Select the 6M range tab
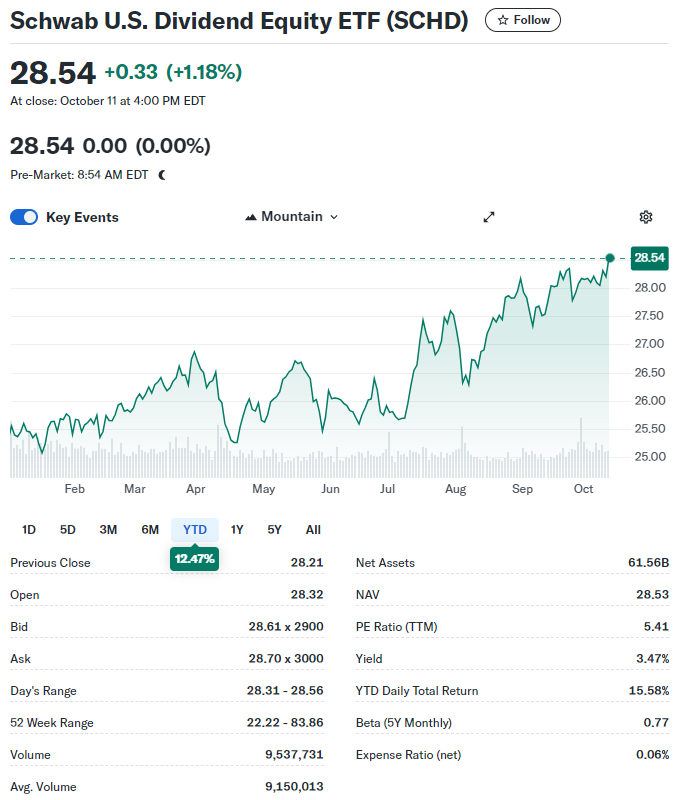Image resolution: width=678 pixels, height=800 pixels. coord(150,530)
